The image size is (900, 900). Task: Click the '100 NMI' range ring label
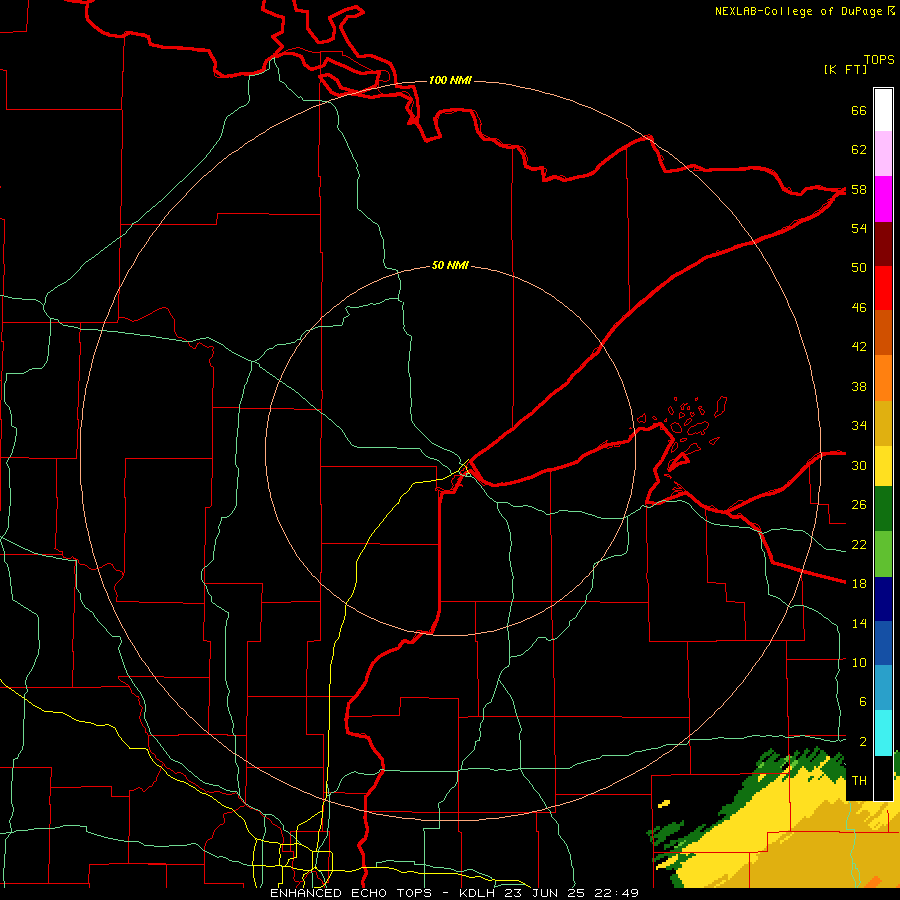coord(451,80)
